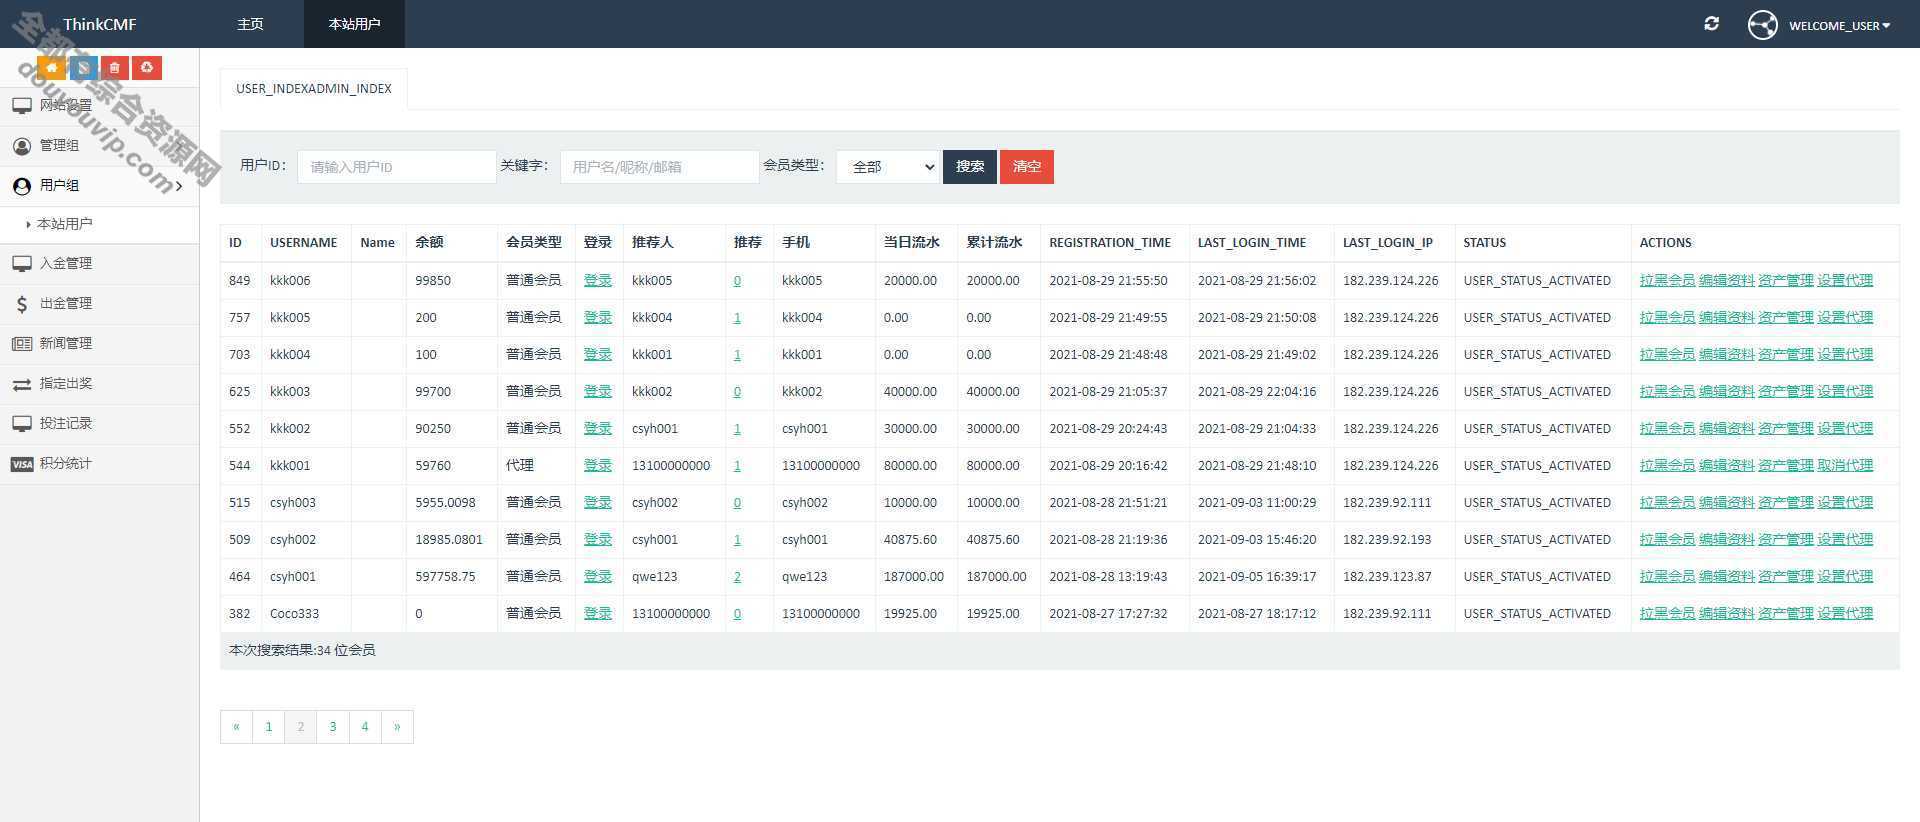Screen dimensions: 1920x822
Task: Open the 指定出奖 sidebar menu
Action: click(99, 383)
